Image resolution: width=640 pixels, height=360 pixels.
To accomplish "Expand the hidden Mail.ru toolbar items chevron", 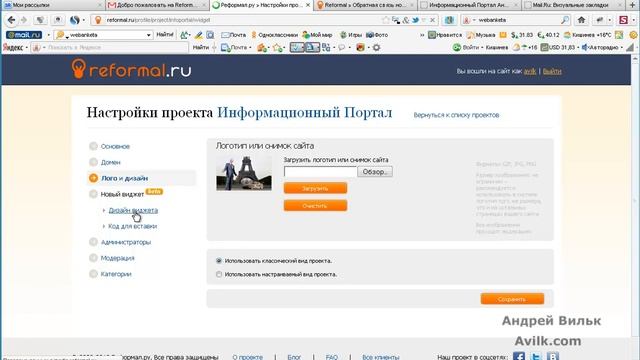I will (x=422, y=35).
